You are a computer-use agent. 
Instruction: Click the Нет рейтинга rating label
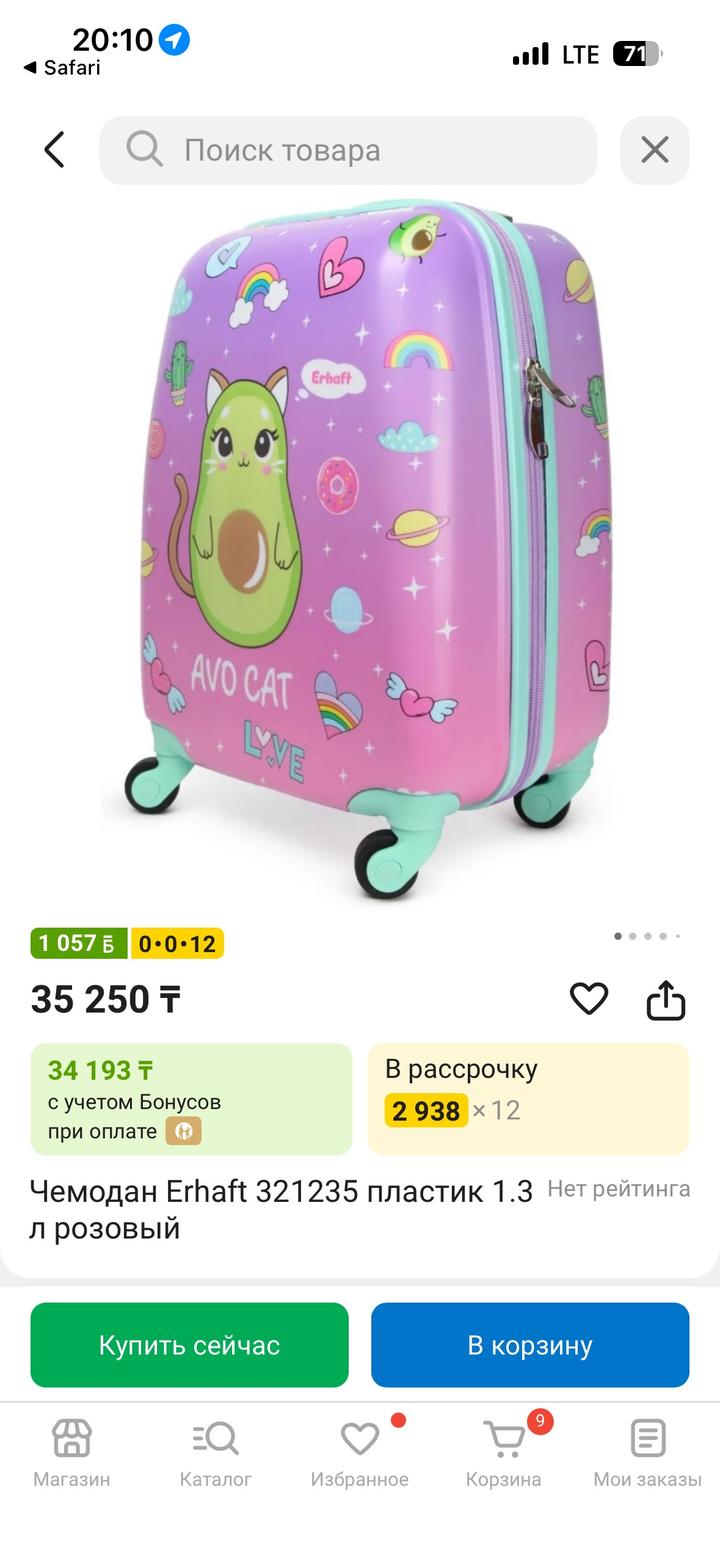[619, 1189]
